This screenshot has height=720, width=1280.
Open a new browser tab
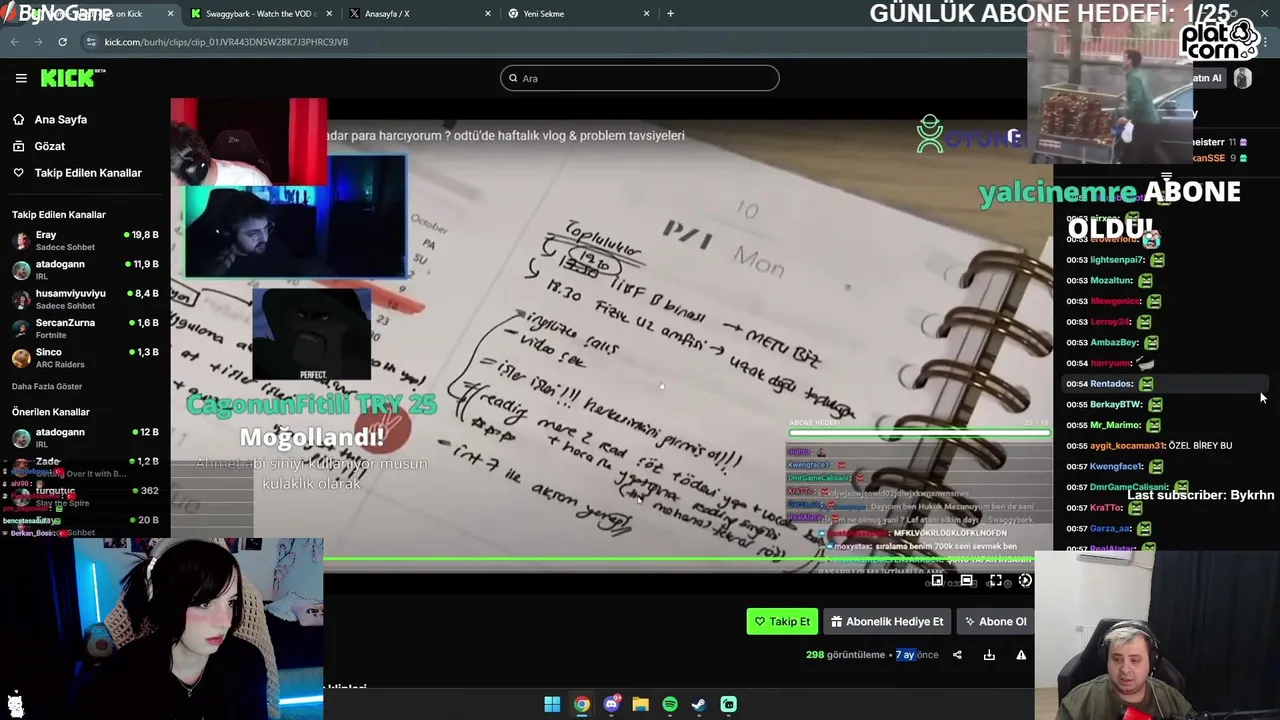coord(670,14)
